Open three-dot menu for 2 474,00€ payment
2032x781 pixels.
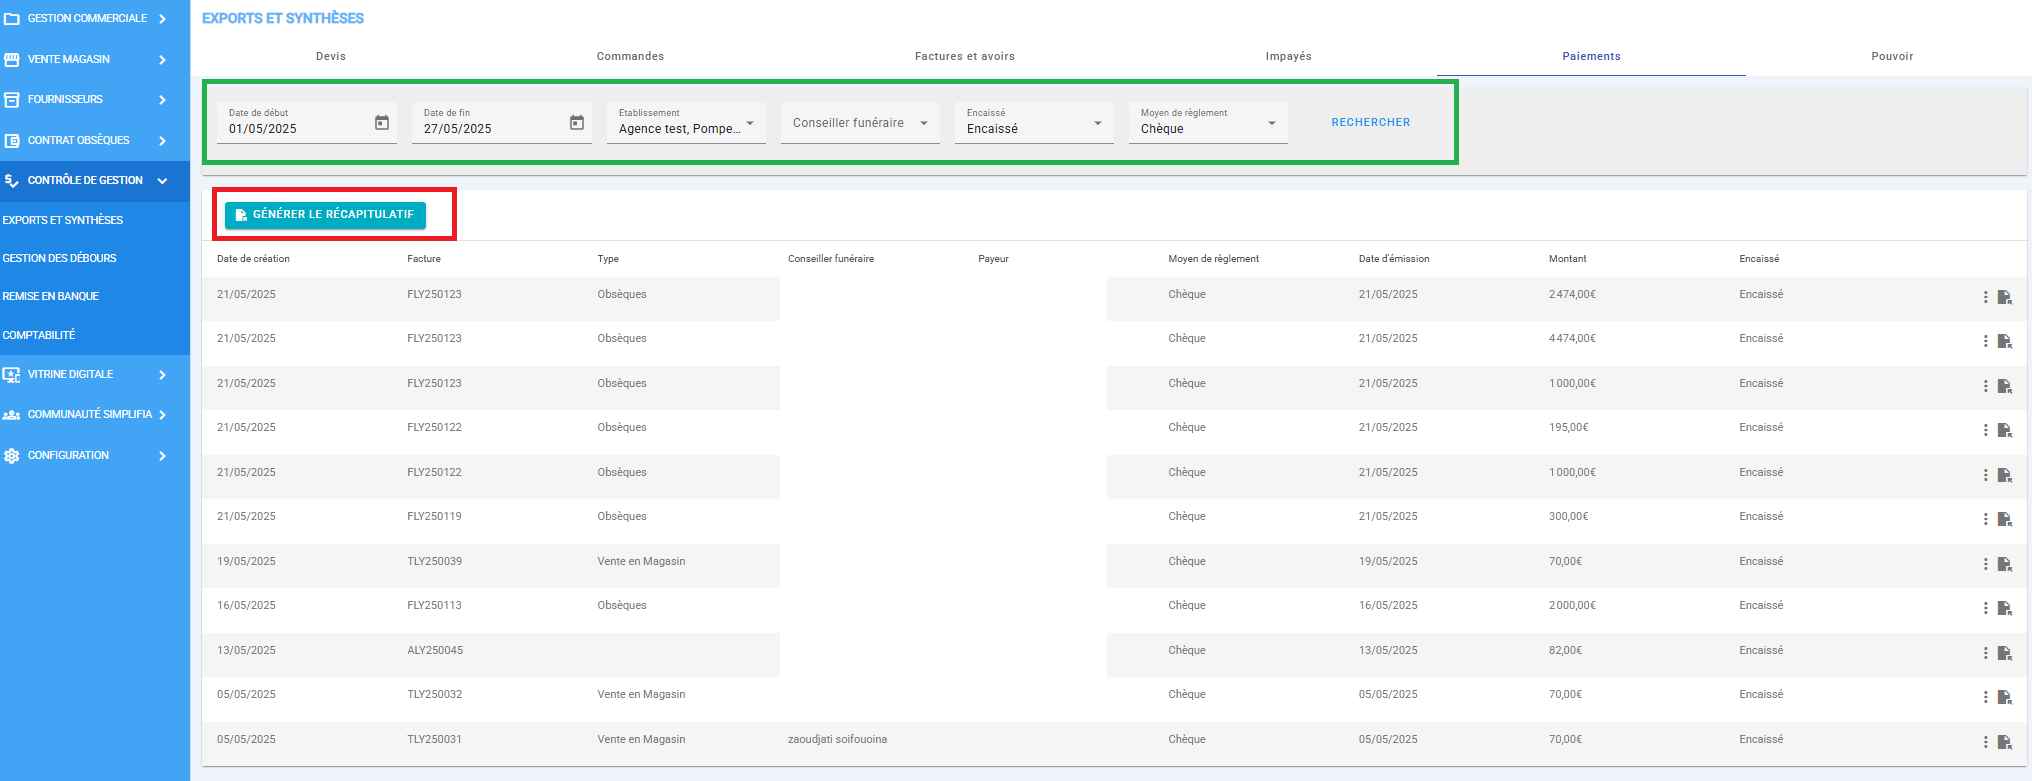1985,297
